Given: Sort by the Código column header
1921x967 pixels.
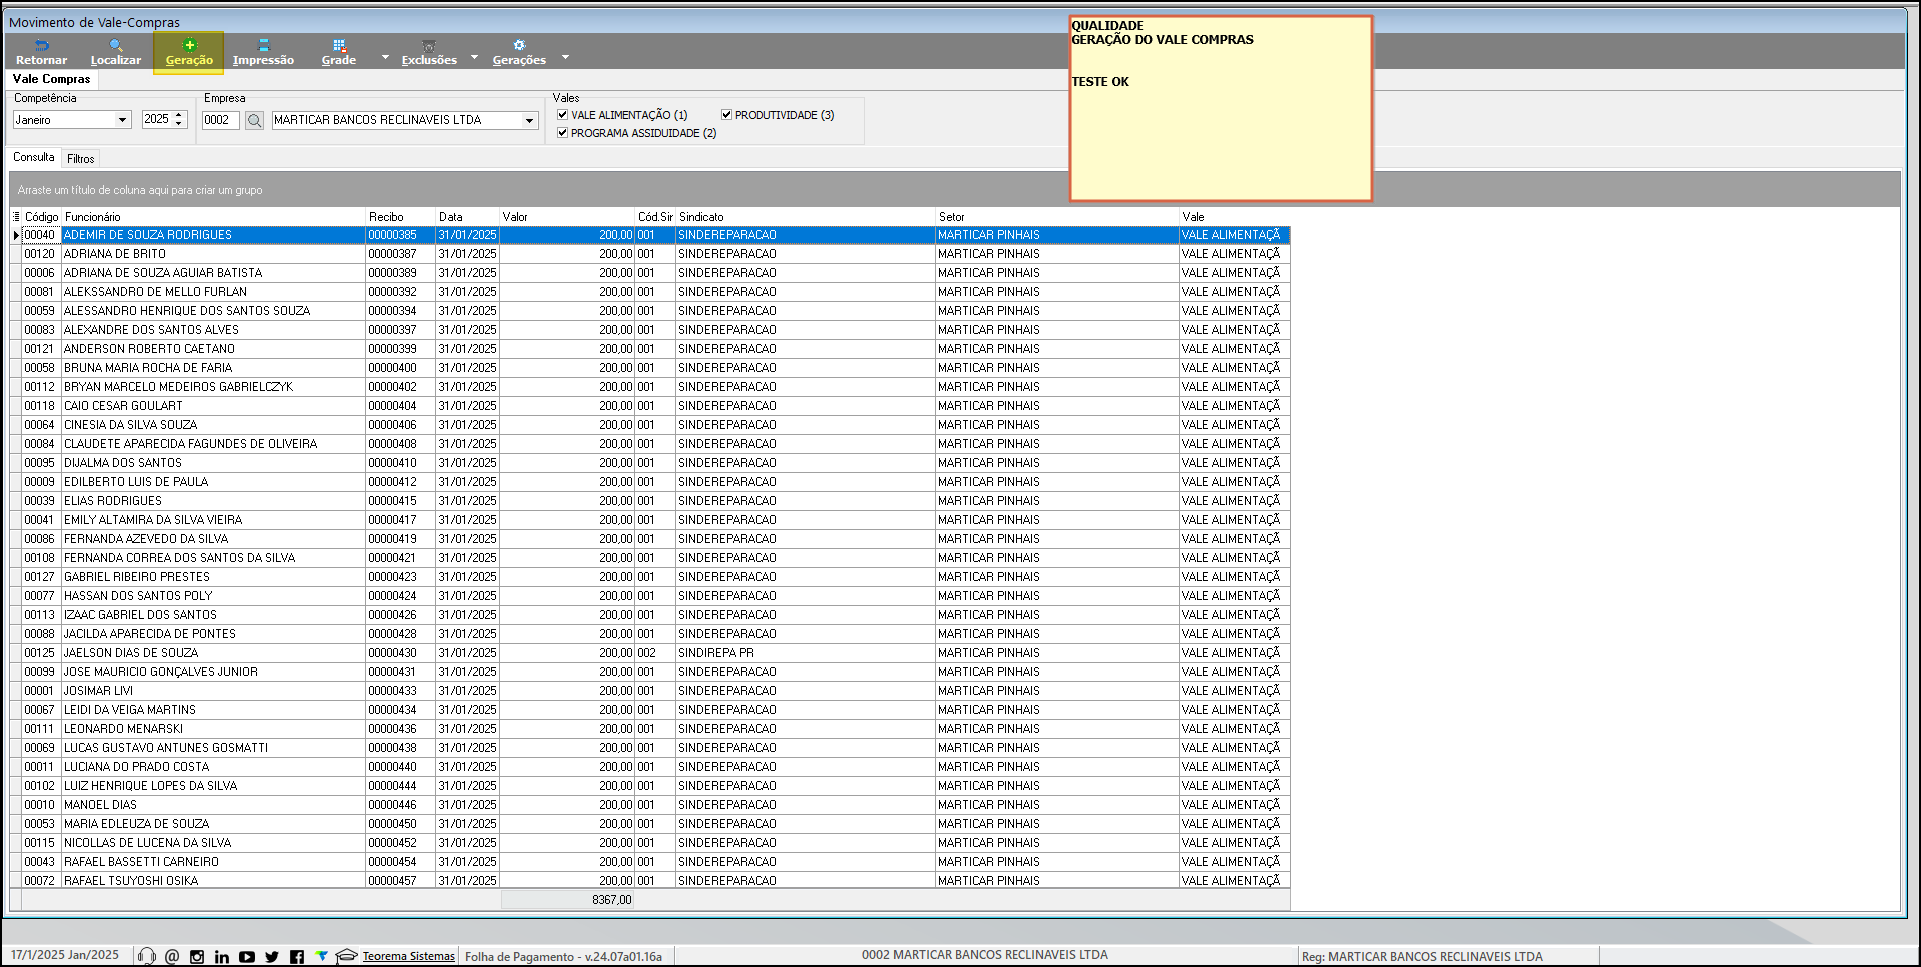Looking at the screenshot, I should (42, 217).
